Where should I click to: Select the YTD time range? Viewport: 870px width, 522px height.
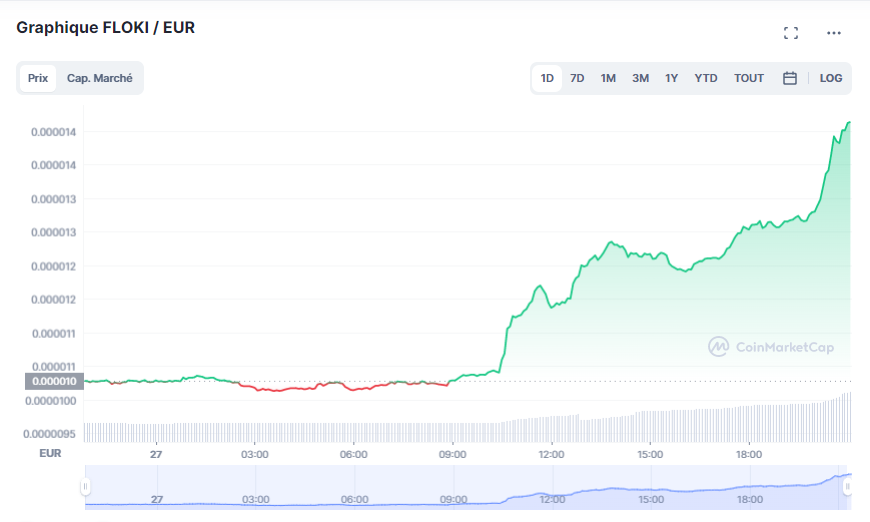tap(706, 78)
